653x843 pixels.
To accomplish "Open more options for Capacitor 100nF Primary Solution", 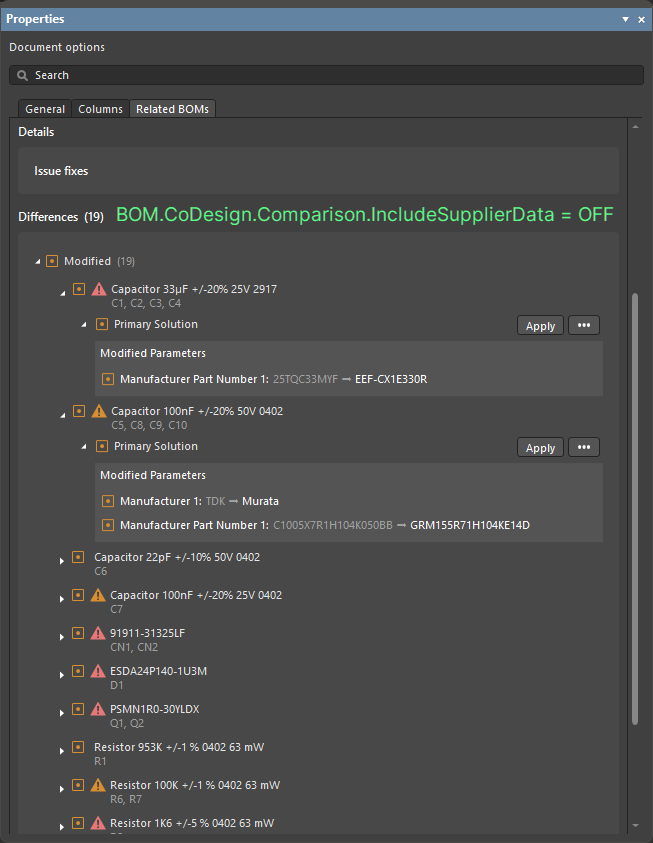I will click(584, 448).
